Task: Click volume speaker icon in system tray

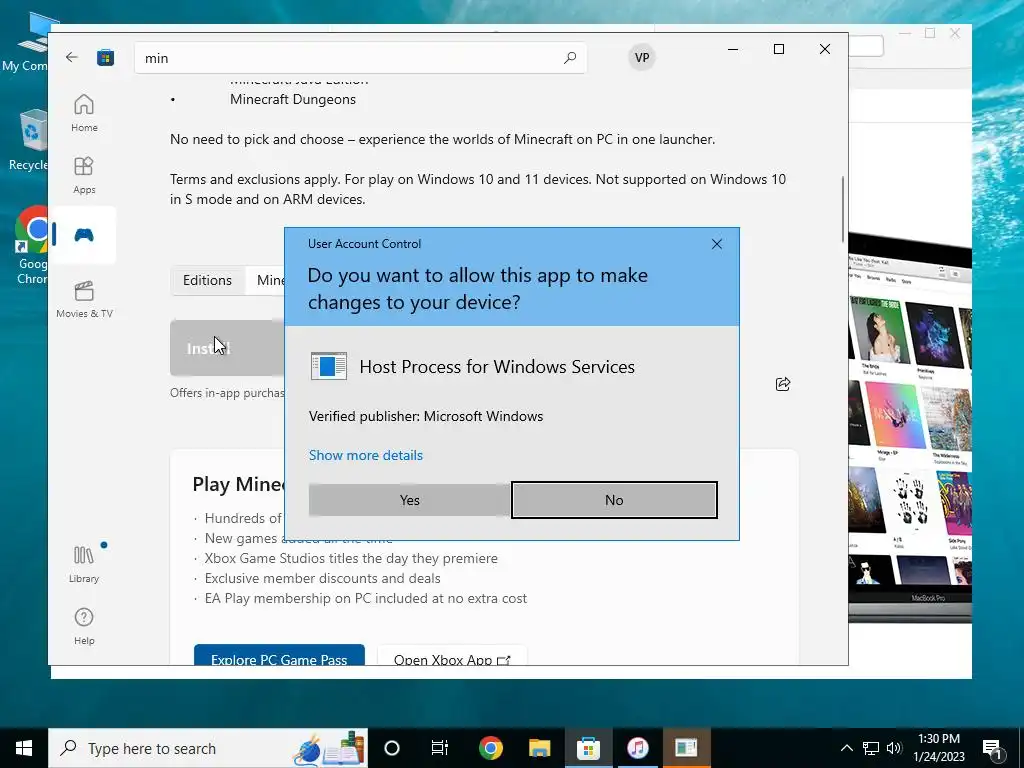Action: coord(894,748)
